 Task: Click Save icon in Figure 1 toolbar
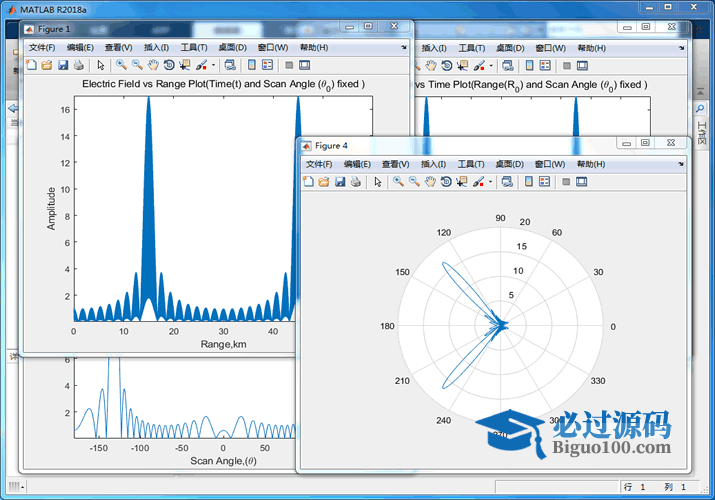click(x=63, y=65)
